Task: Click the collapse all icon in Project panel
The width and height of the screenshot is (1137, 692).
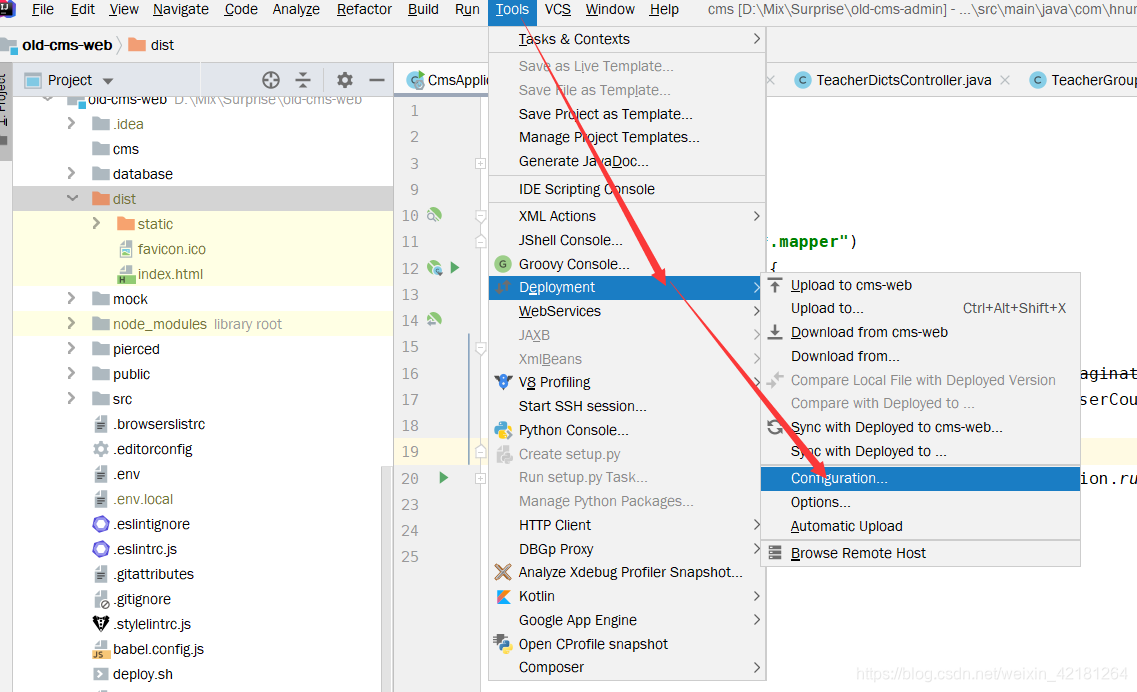Action: point(303,80)
